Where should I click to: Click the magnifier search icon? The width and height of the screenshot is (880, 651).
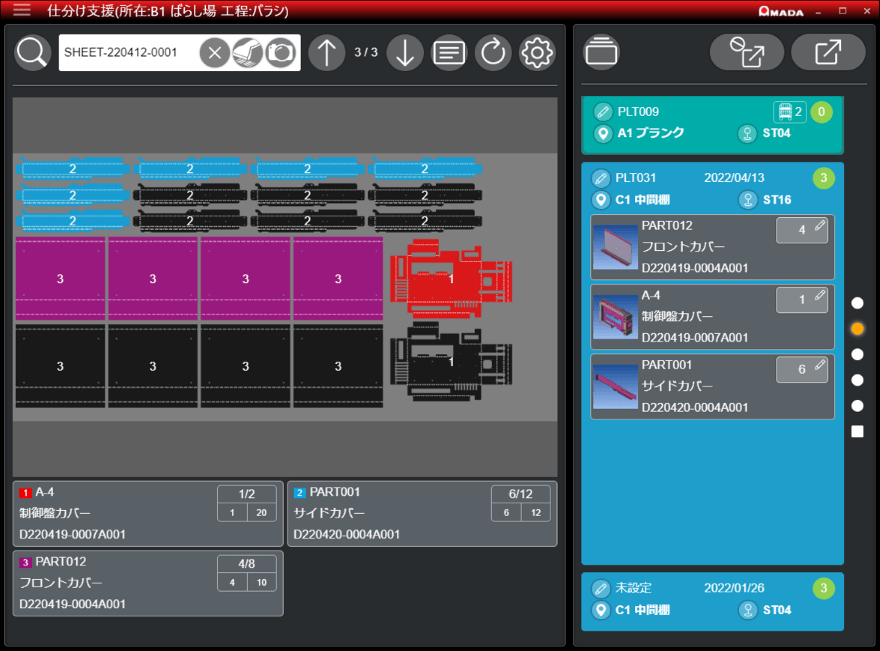[33, 52]
